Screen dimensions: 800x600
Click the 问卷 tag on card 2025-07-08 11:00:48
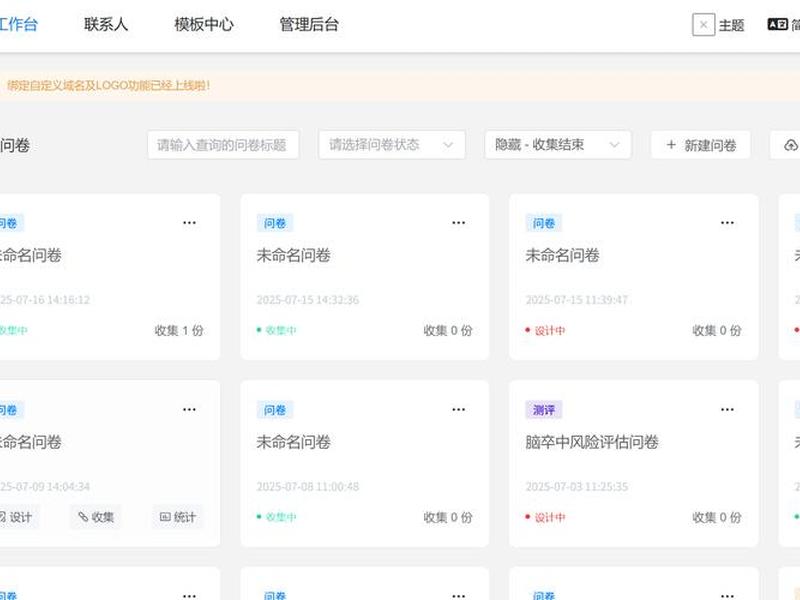point(275,410)
